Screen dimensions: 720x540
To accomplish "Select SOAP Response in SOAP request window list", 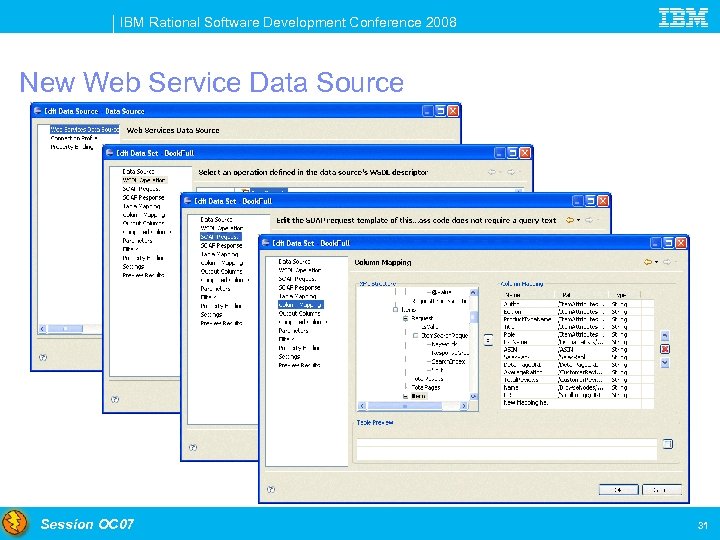I will click(221, 245).
